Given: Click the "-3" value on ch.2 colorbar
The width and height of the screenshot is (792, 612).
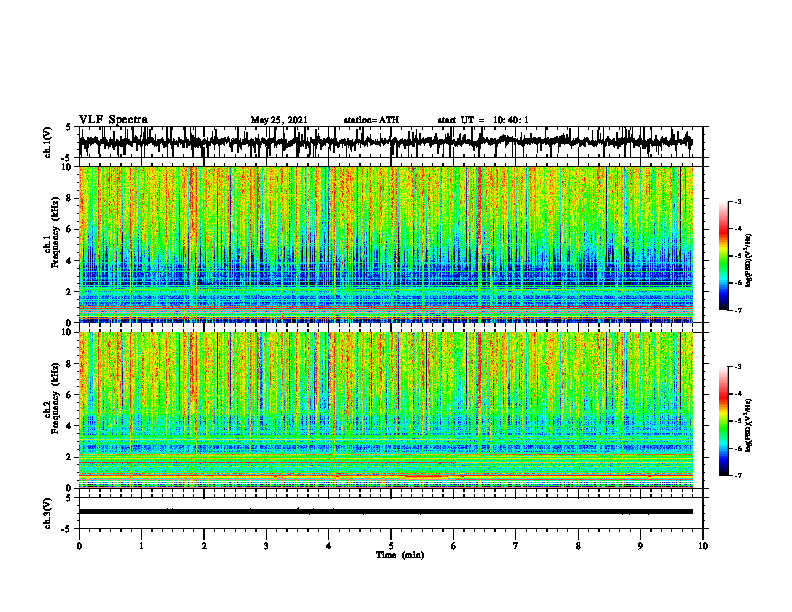Looking at the screenshot, I should point(738,367).
